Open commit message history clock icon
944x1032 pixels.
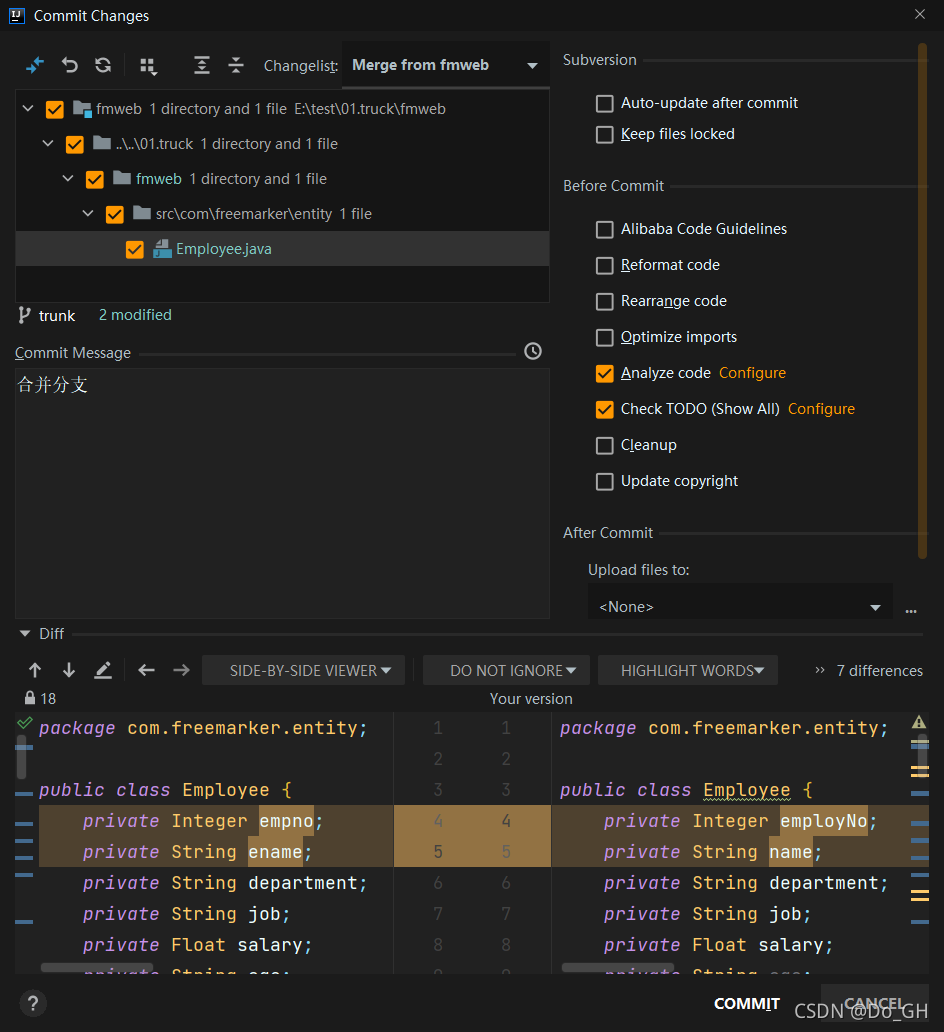point(533,351)
